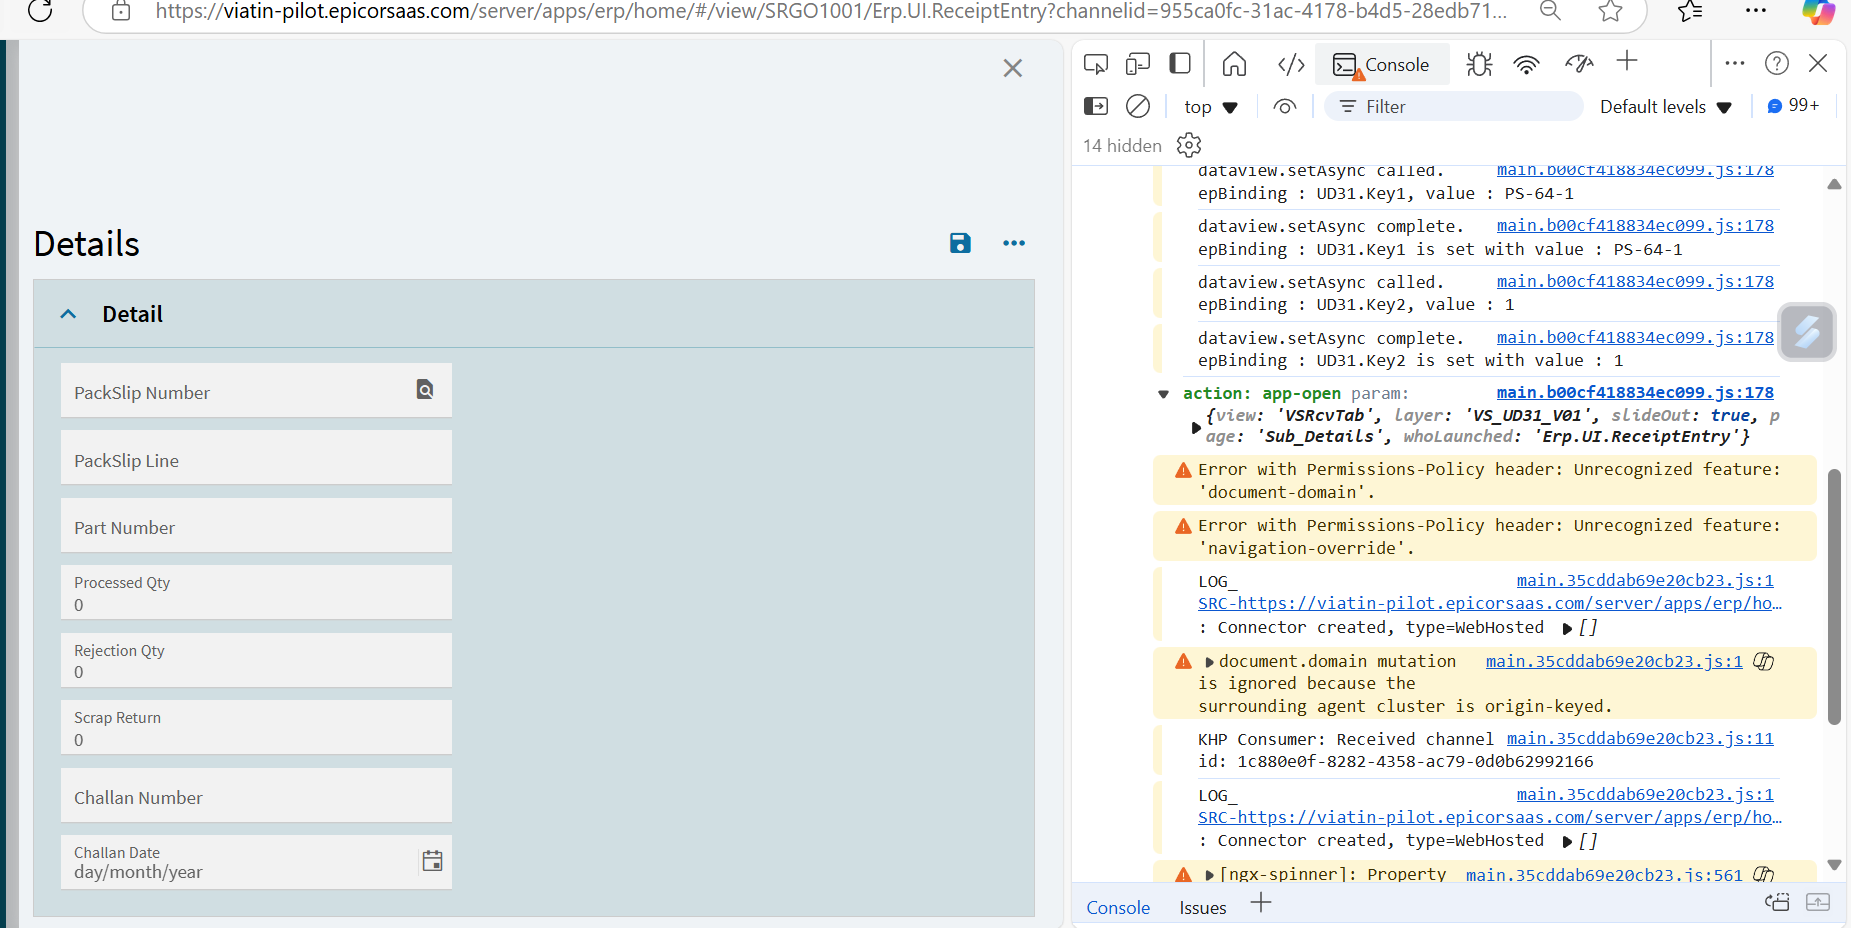Open the Copilot icon
1851x928 pixels.
pyautogui.click(x=1818, y=11)
